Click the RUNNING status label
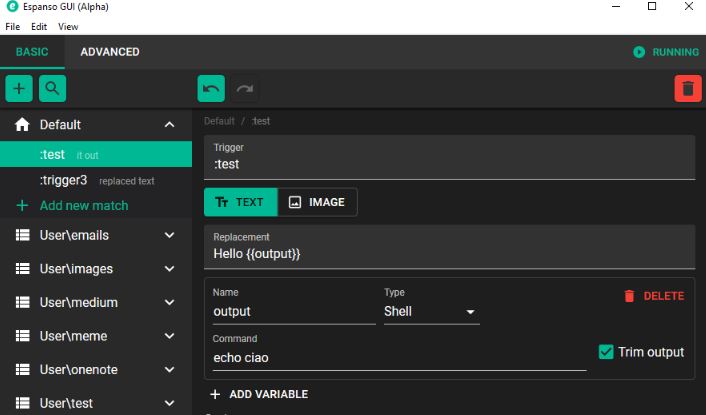The image size is (706, 415). pyautogui.click(x=675, y=52)
